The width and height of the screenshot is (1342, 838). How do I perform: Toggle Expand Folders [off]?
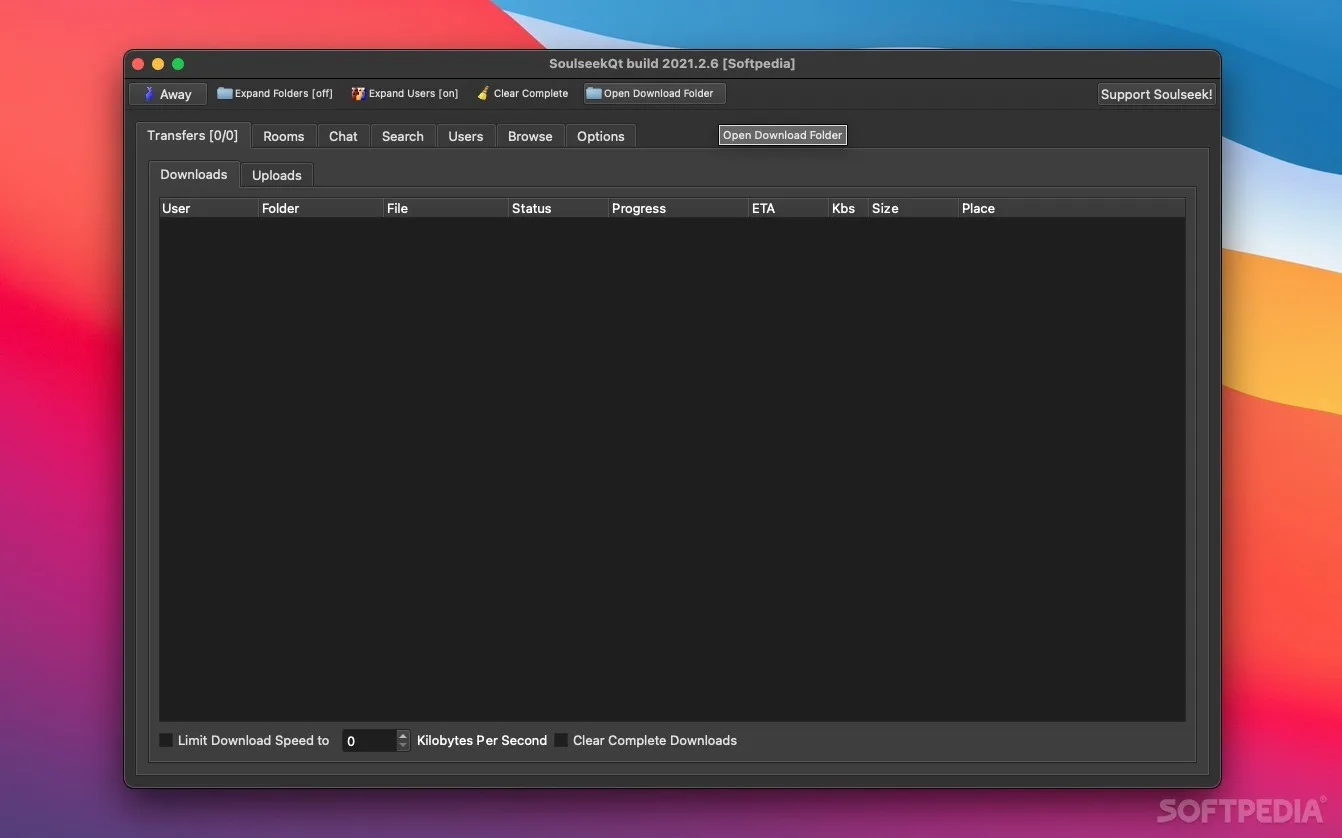pos(275,94)
